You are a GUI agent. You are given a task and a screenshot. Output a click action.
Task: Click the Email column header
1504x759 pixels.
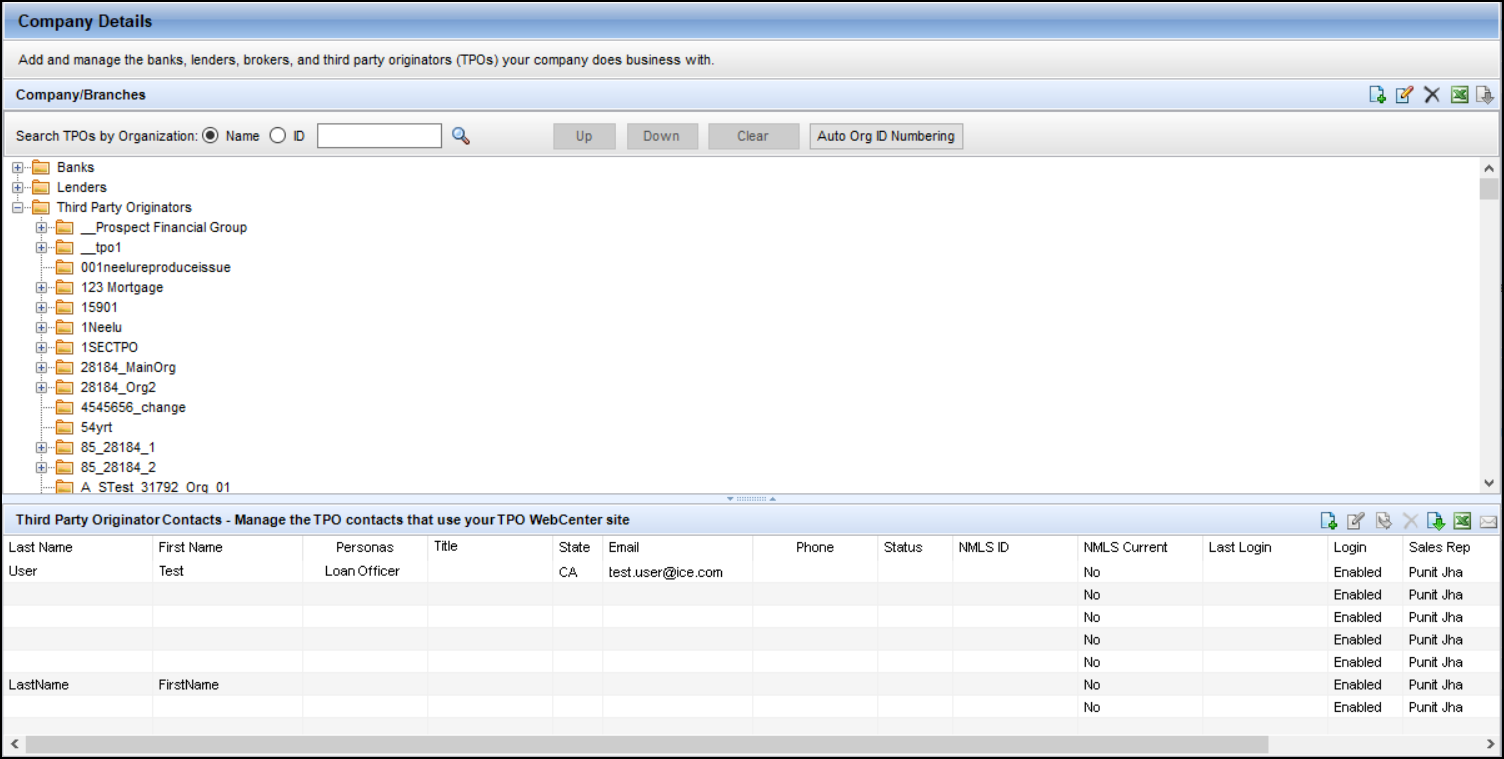pos(623,547)
